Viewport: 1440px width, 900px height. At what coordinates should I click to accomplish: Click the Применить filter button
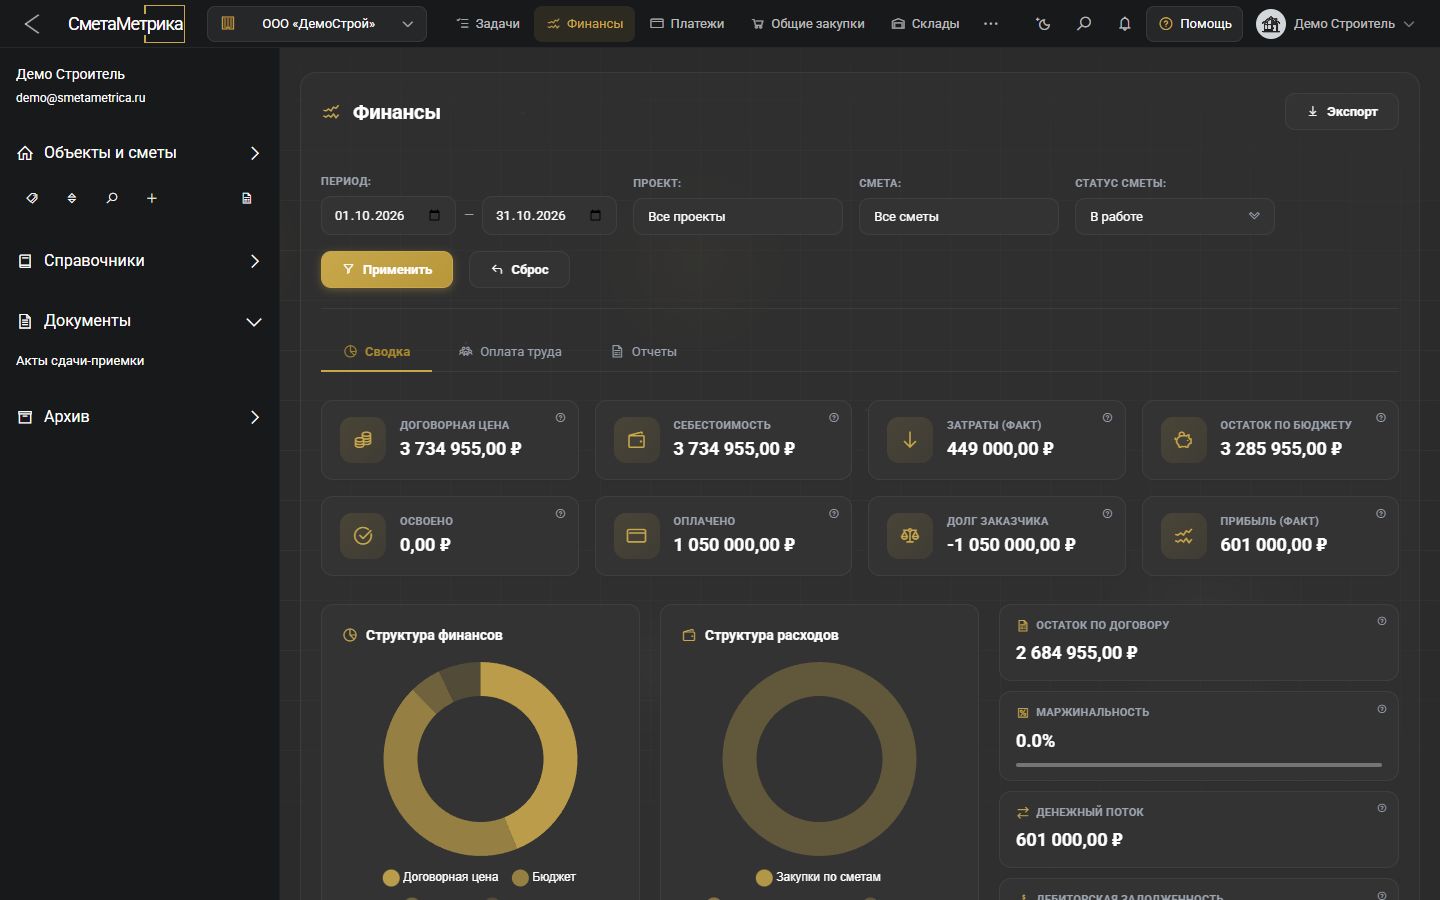(x=387, y=270)
